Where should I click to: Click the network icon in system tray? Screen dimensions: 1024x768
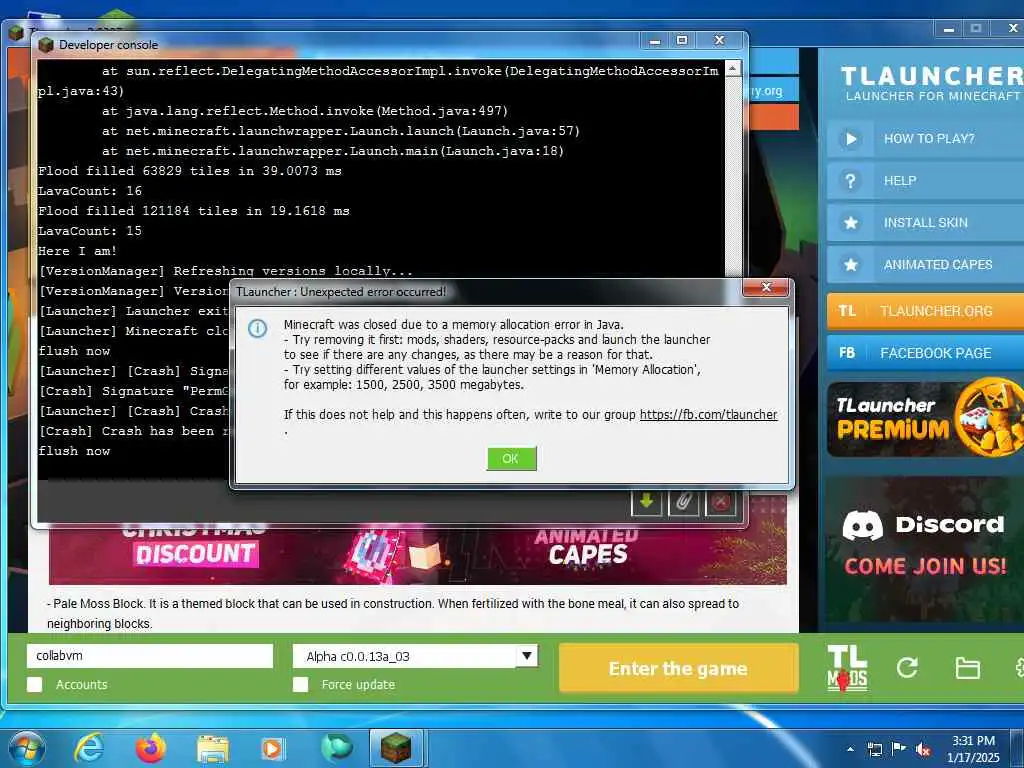[874, 749]
